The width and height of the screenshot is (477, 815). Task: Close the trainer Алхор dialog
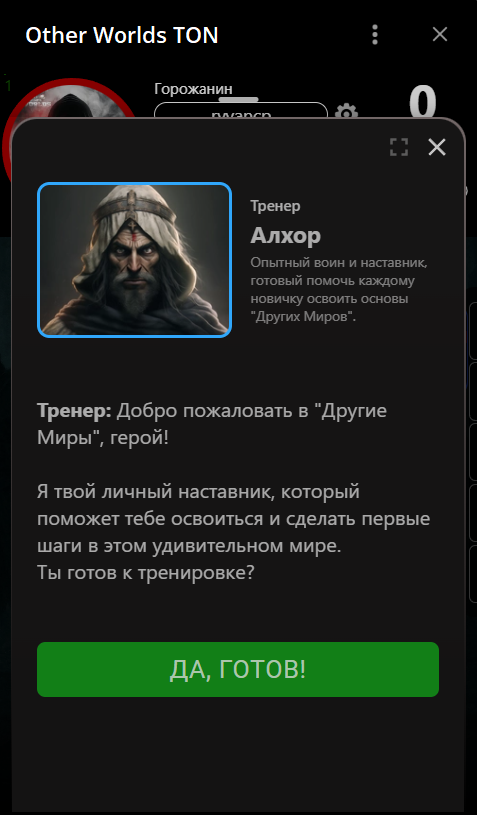[436, 147]
